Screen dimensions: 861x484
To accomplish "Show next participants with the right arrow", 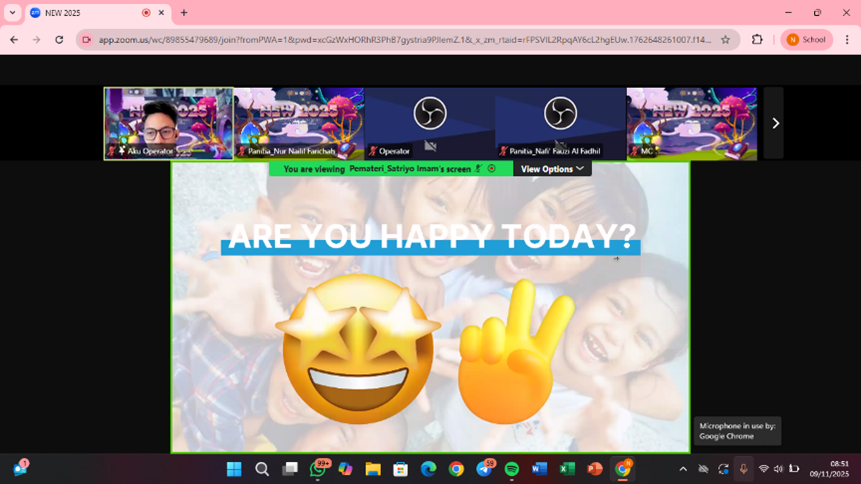I will pyautogui.click(x=775, y=123).
